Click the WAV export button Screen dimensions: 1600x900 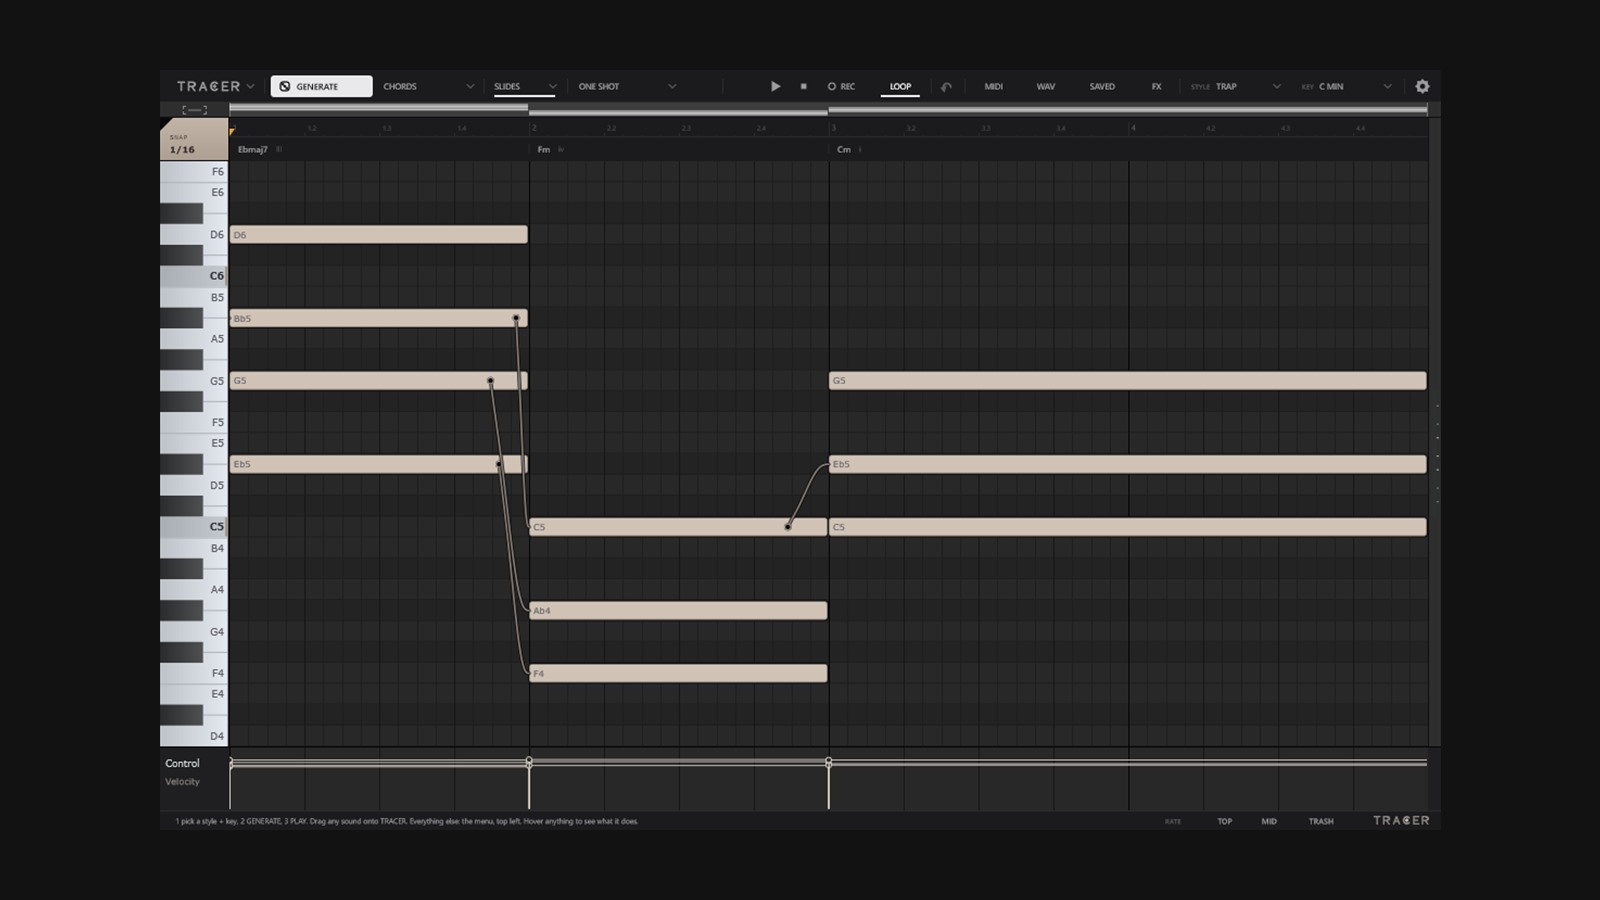tap(1045, 86)
